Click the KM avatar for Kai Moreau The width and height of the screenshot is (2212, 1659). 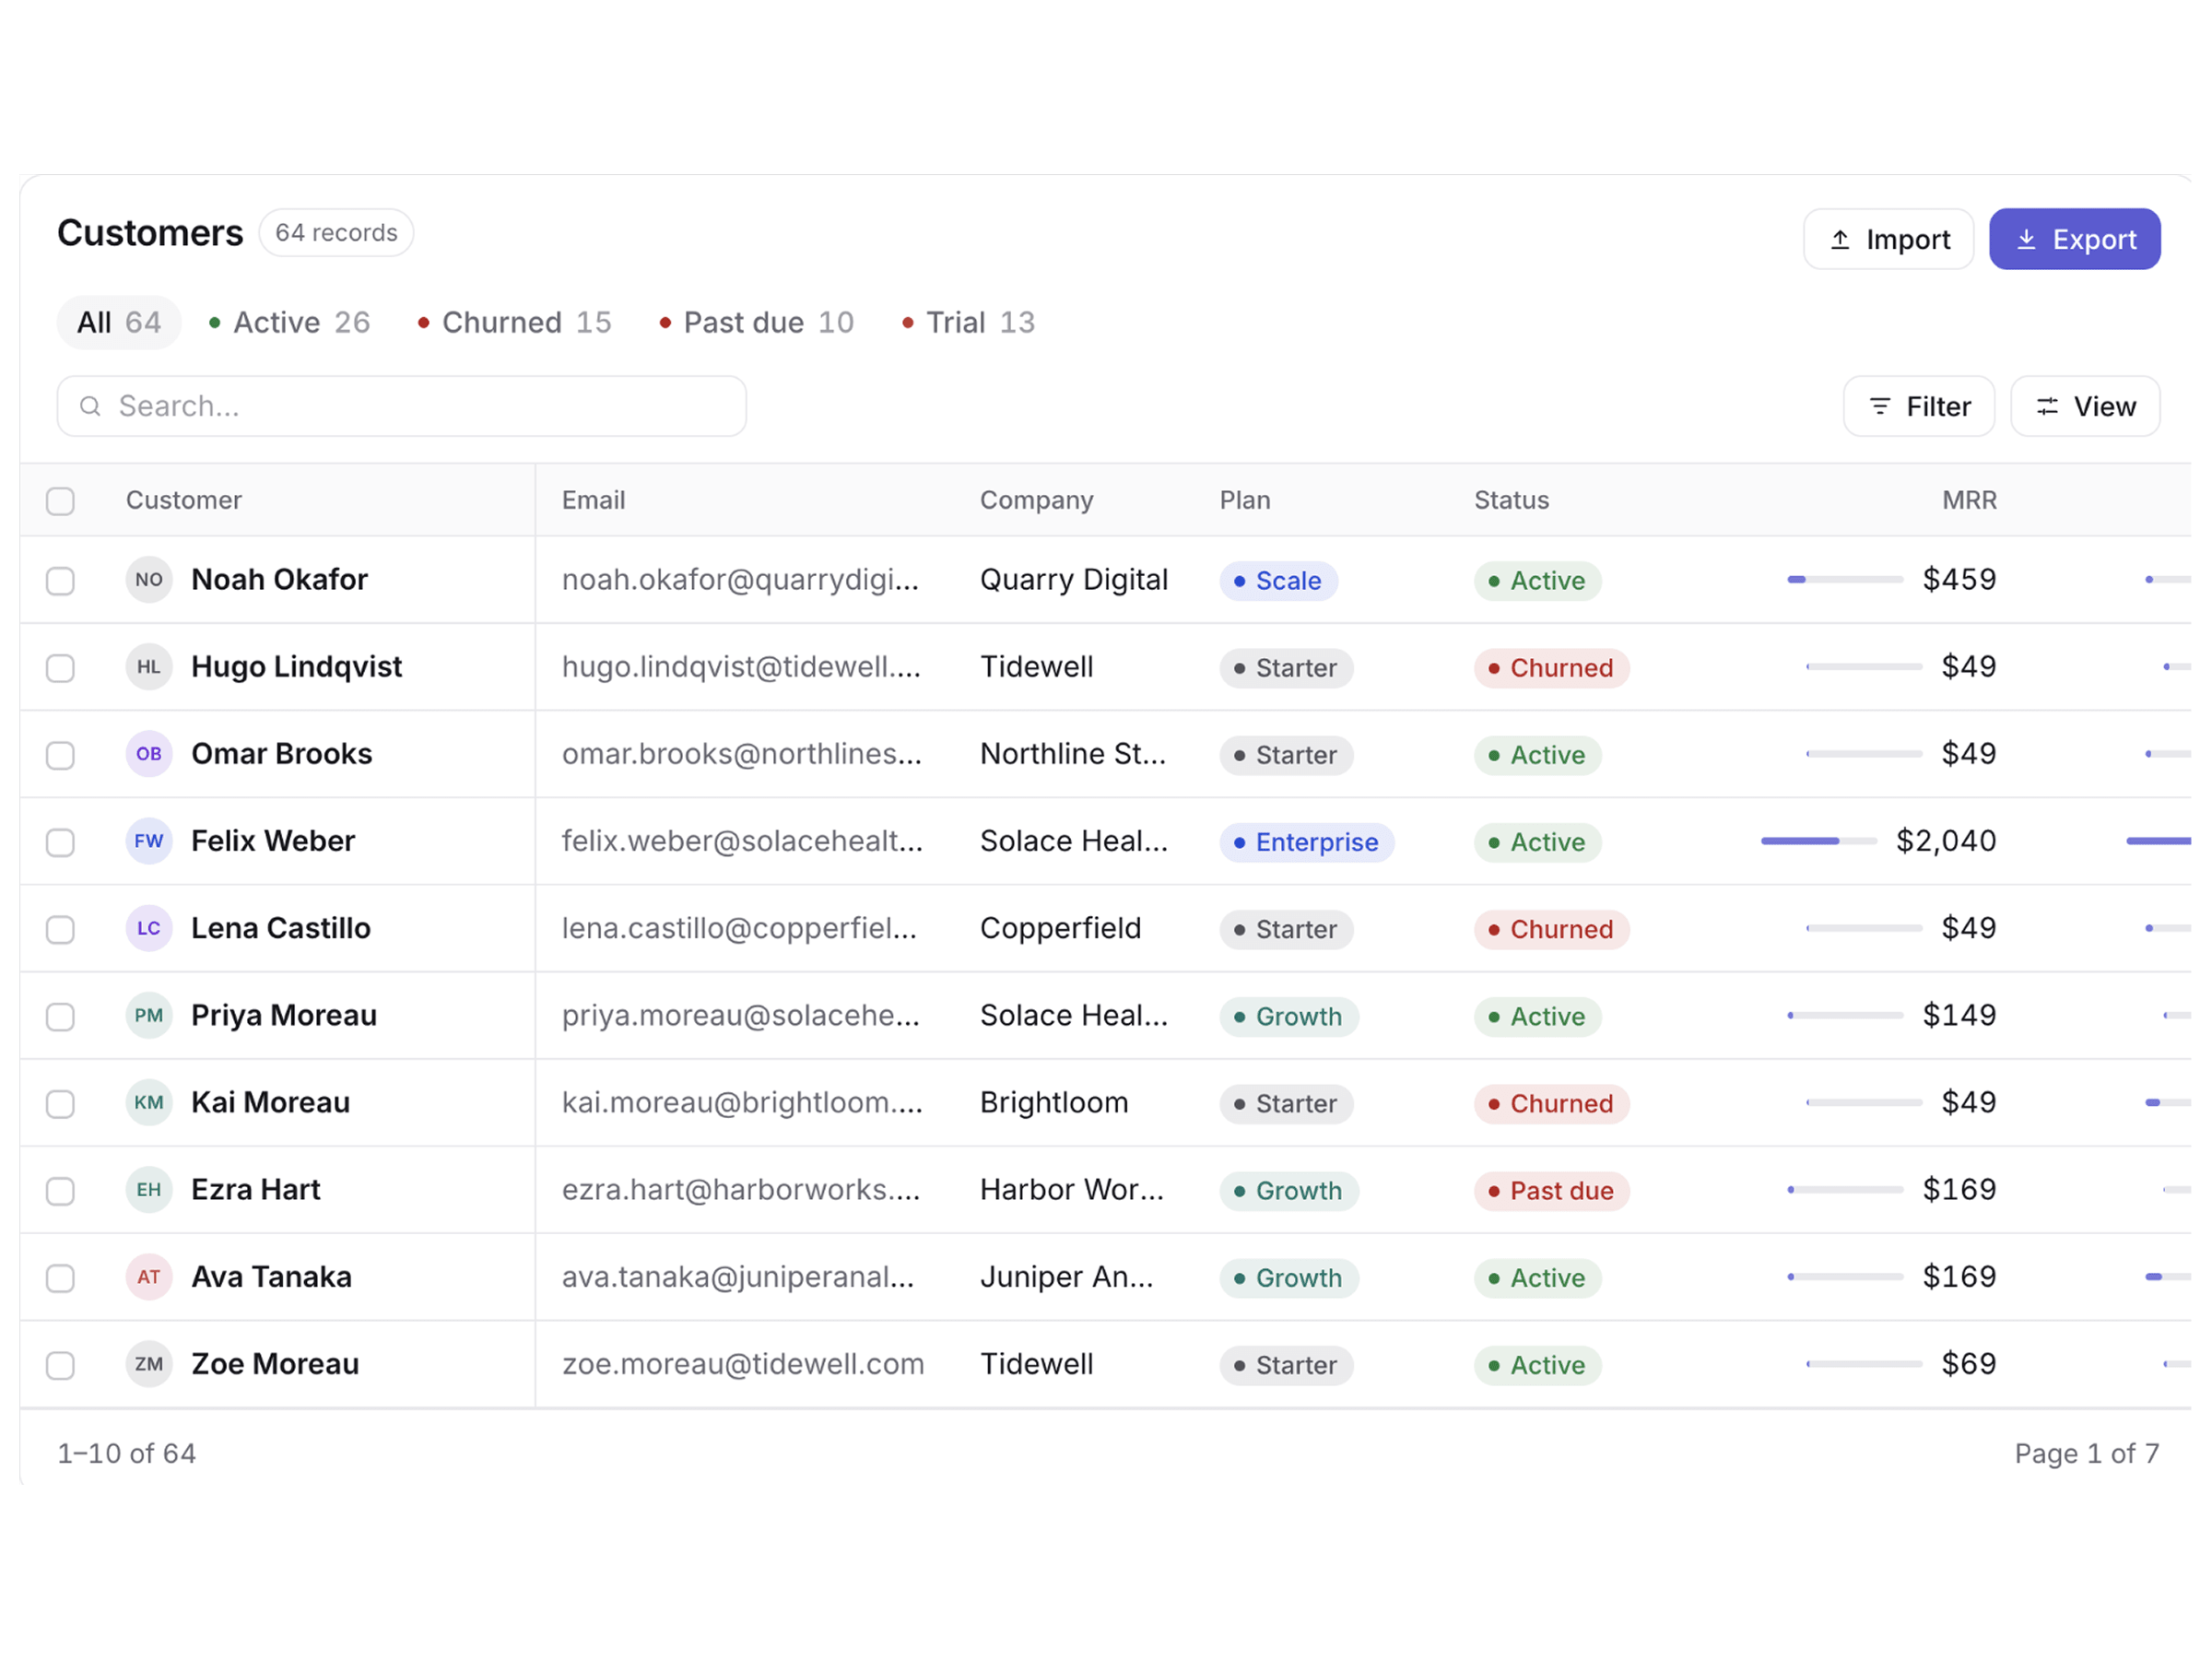tap(149, 1102)
